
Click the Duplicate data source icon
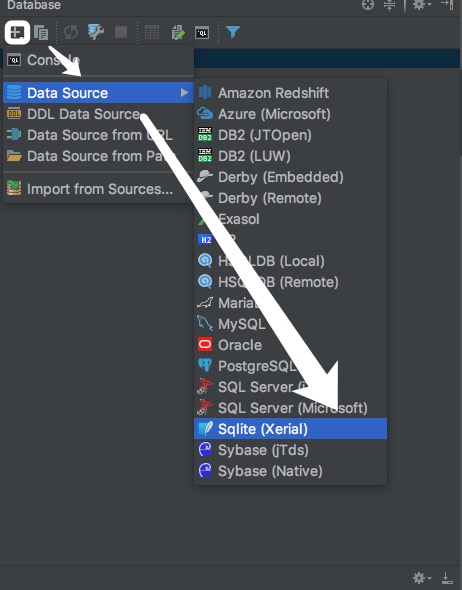(x=41, y=33)
